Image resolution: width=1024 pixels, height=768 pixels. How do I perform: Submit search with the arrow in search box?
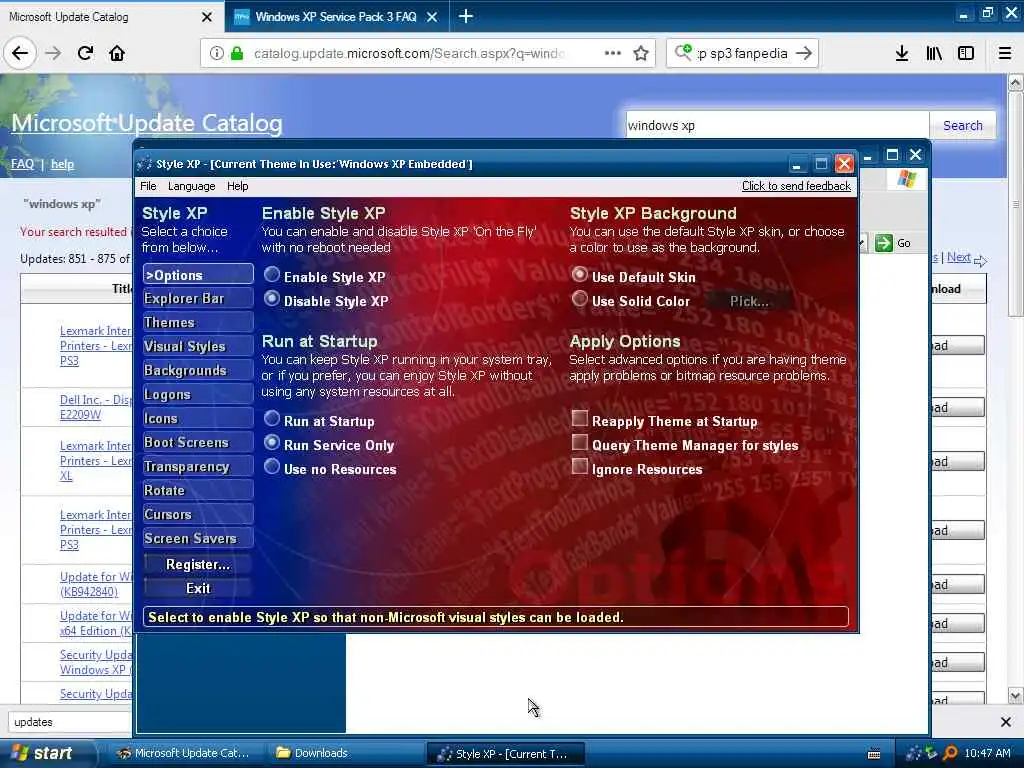(804, 54)
